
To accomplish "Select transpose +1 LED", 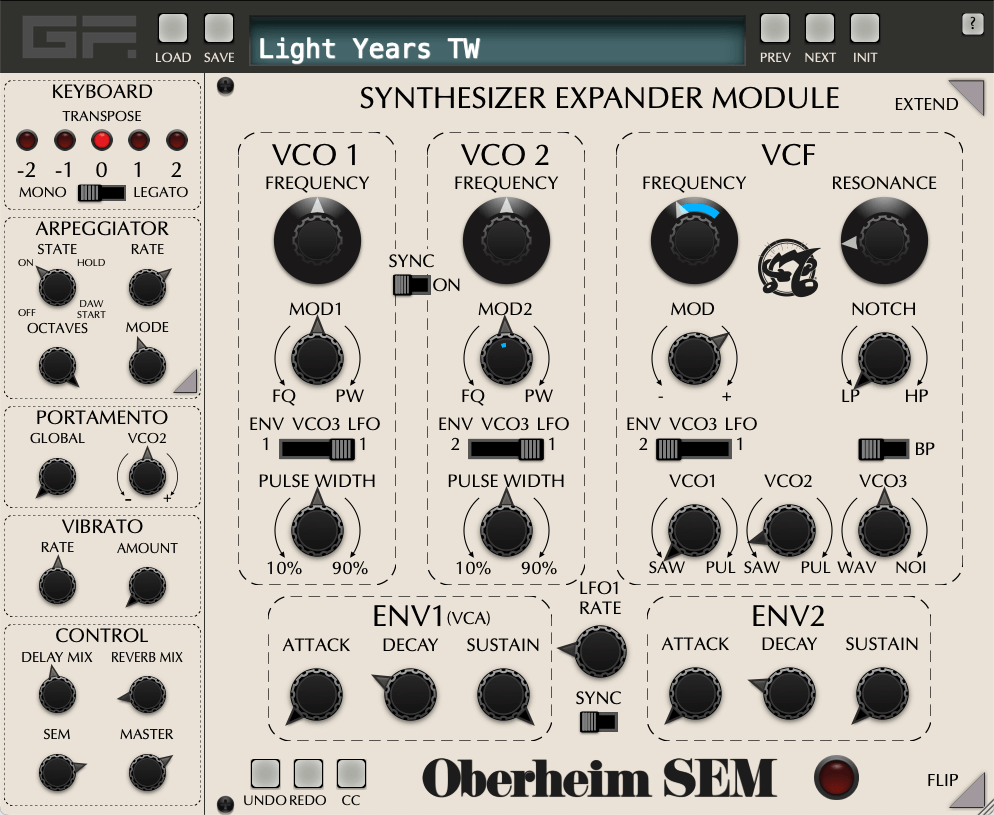I will point(139,140).
